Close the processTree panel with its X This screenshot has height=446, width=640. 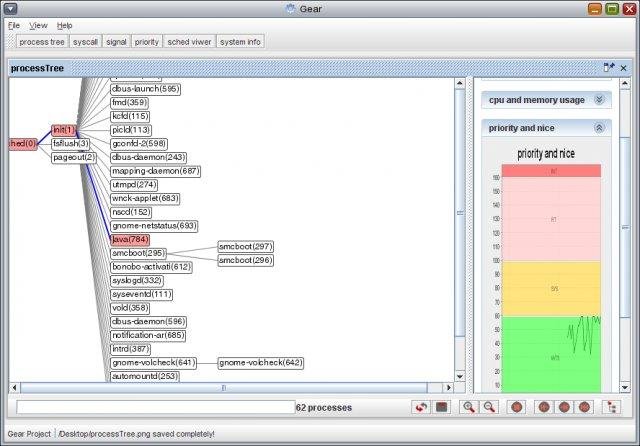click(623, 68)
